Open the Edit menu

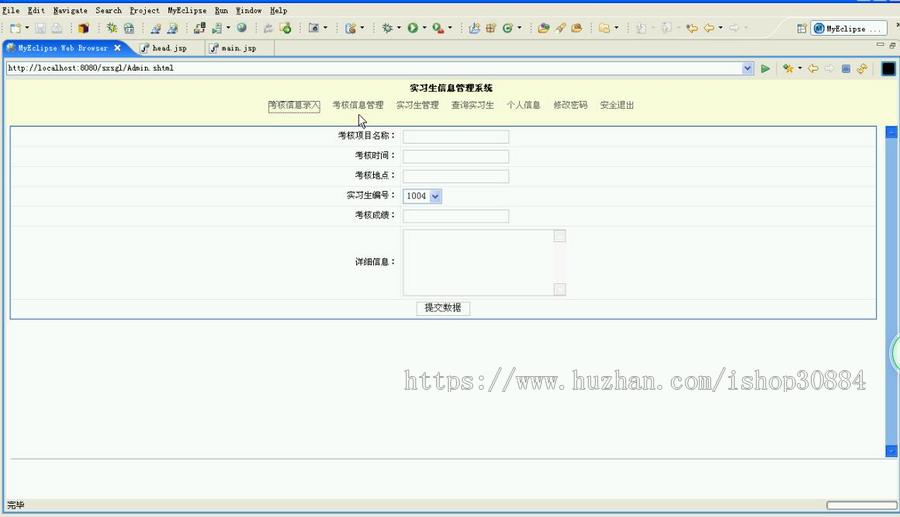coord(36,10)
